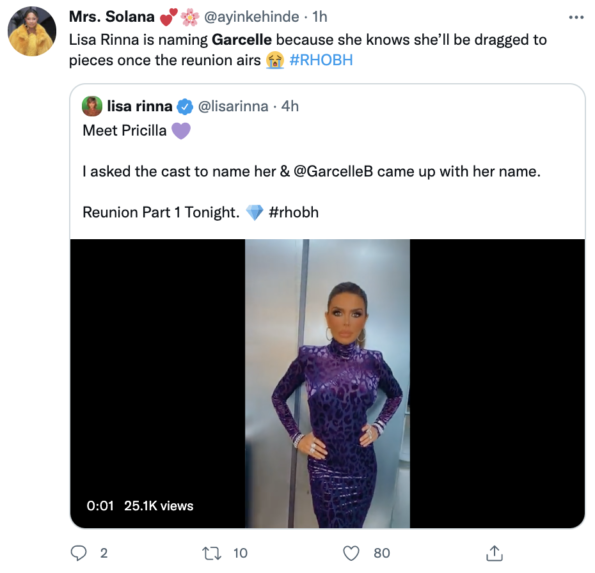The height and width of the screenshot is (573, 595).
Task: Open the Mrs. Solana display name
Action: pyautogui.click(x=112, y=17)
